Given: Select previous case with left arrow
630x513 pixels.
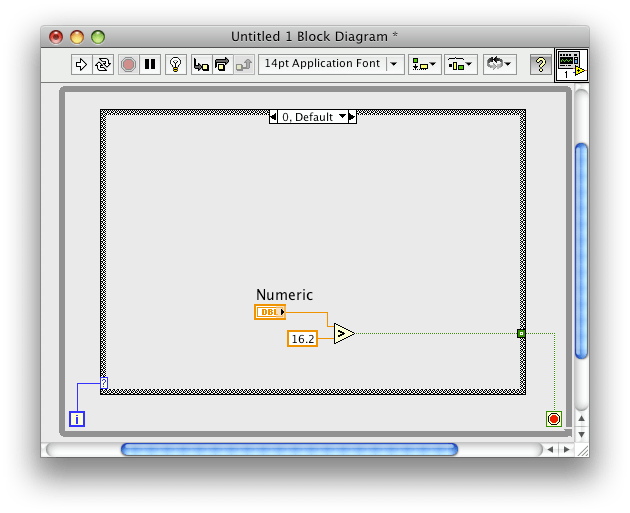Looking at the screenshot, I should tap(273, 117).
